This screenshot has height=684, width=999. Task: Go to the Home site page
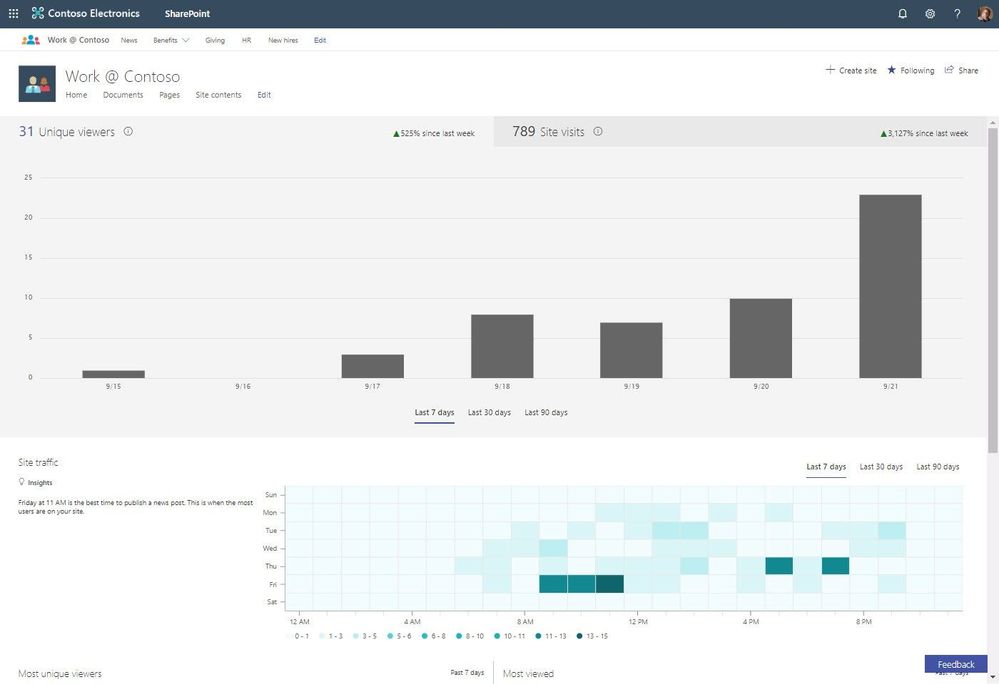click(x=76, y=95)
